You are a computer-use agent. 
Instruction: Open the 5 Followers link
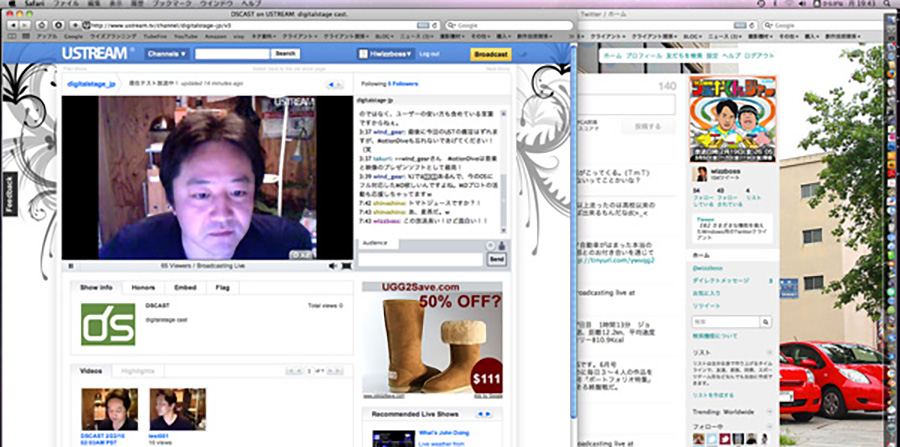coord(403,84)
